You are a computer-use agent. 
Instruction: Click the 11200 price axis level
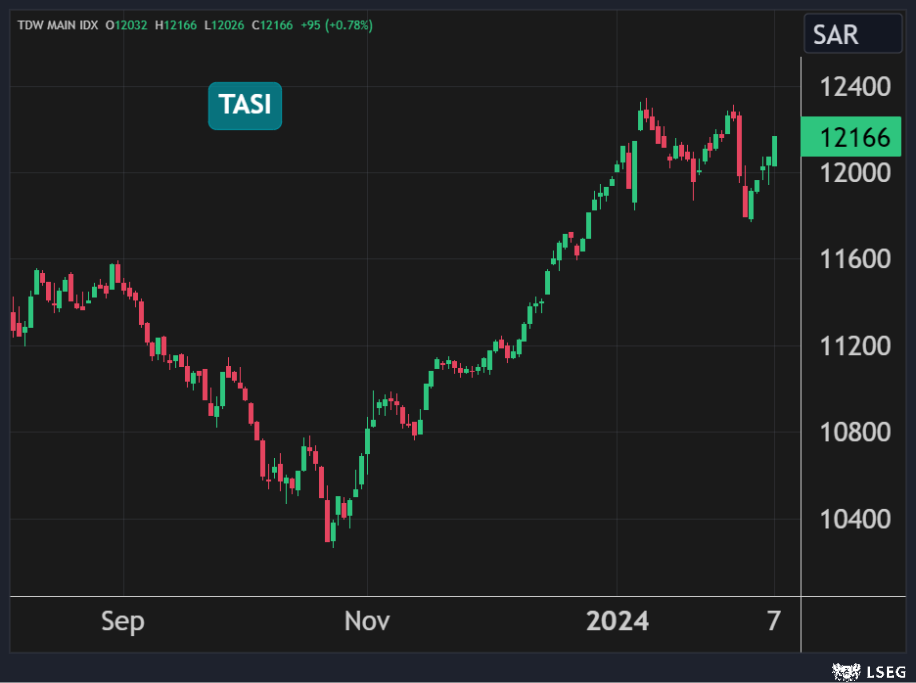(x=855, y=346)
